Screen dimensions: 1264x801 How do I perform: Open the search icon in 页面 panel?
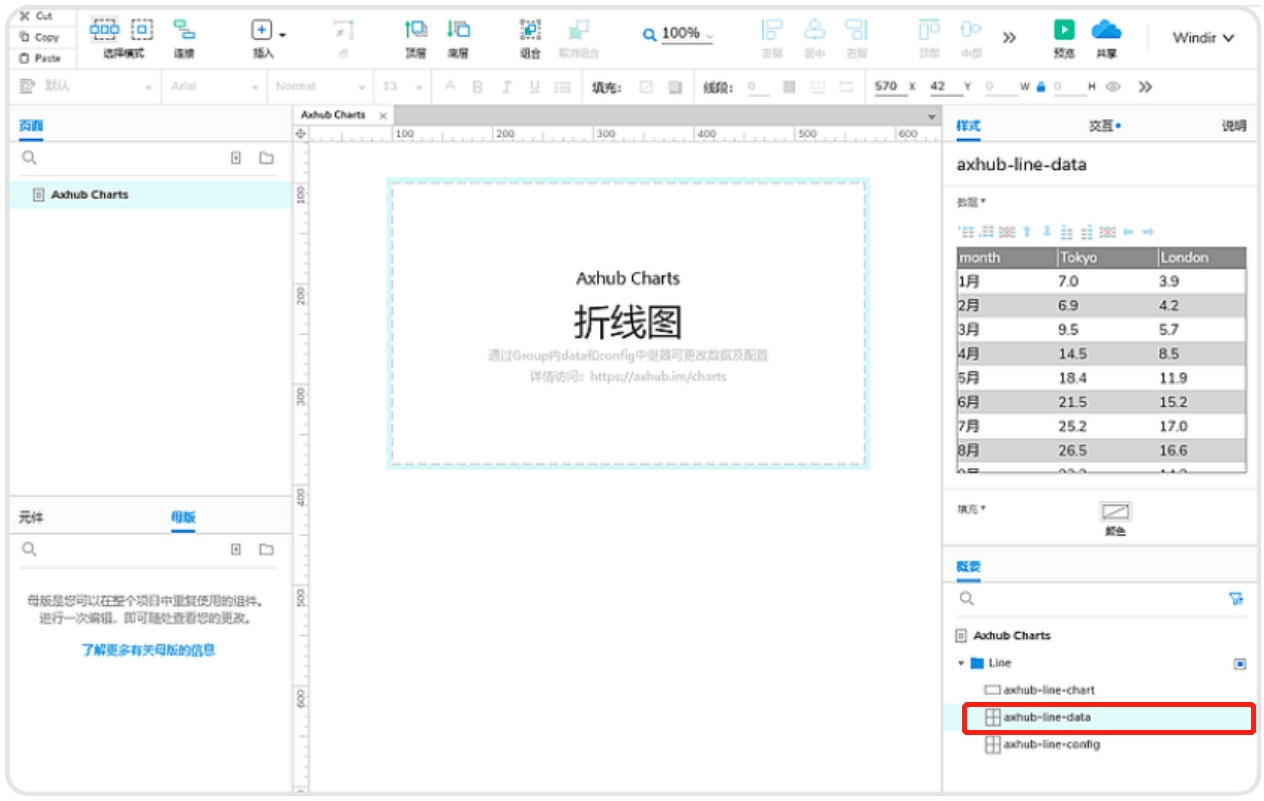(29, 157)
